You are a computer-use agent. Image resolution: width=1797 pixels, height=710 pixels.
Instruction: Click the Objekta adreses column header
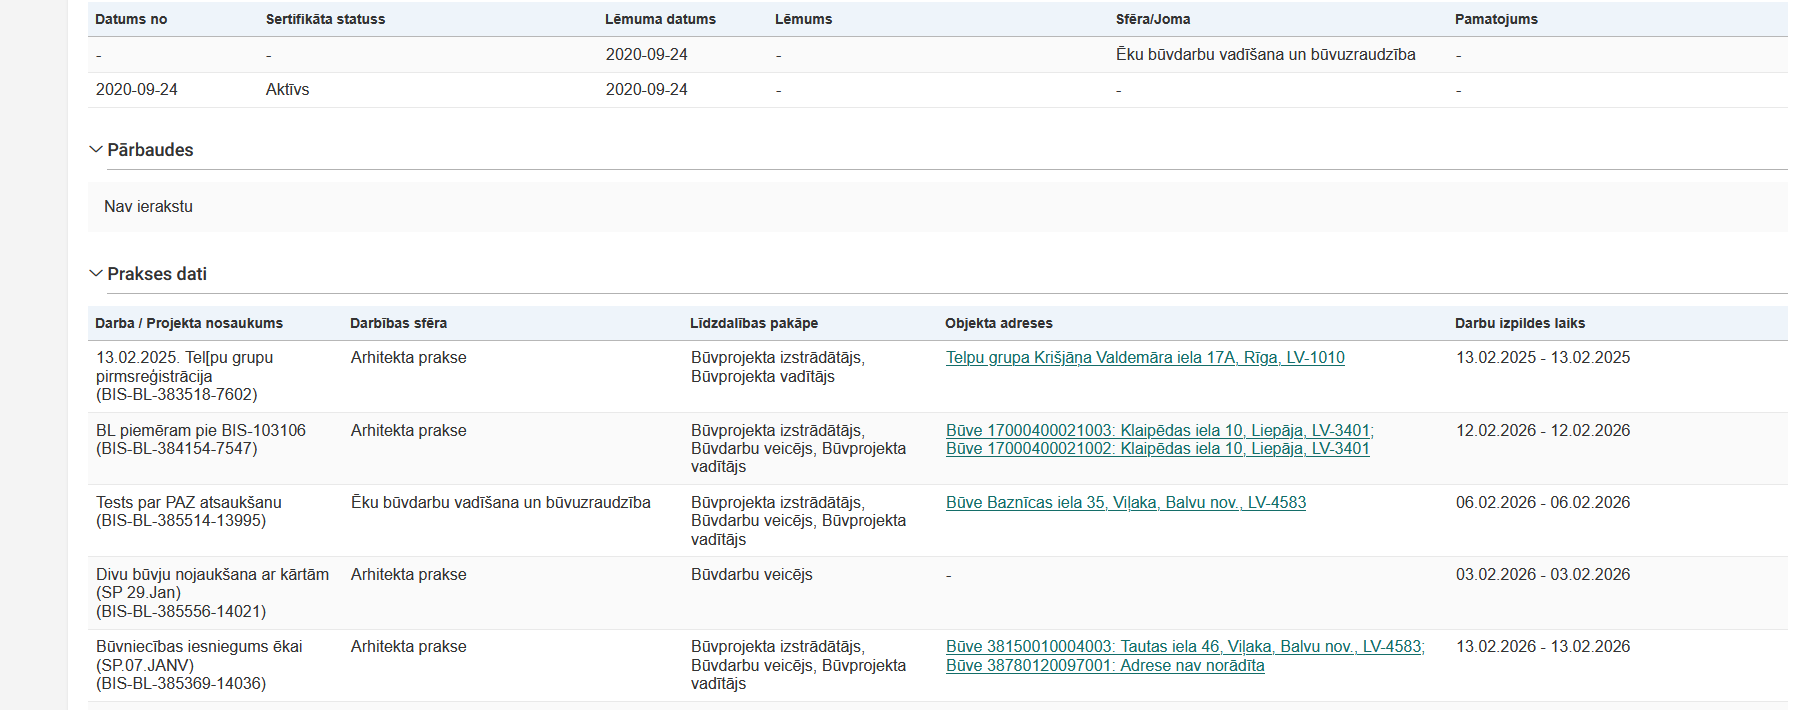pos(998,323)
